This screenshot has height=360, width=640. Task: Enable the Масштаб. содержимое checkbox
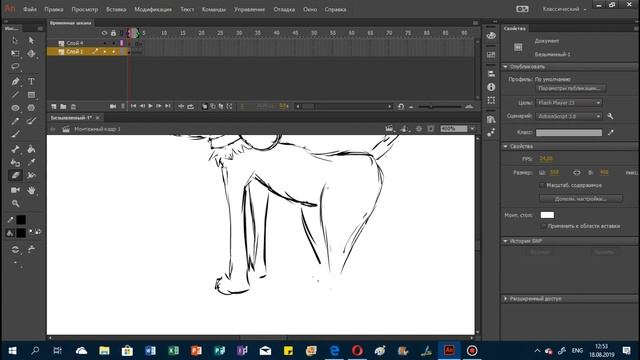[542, 185]
